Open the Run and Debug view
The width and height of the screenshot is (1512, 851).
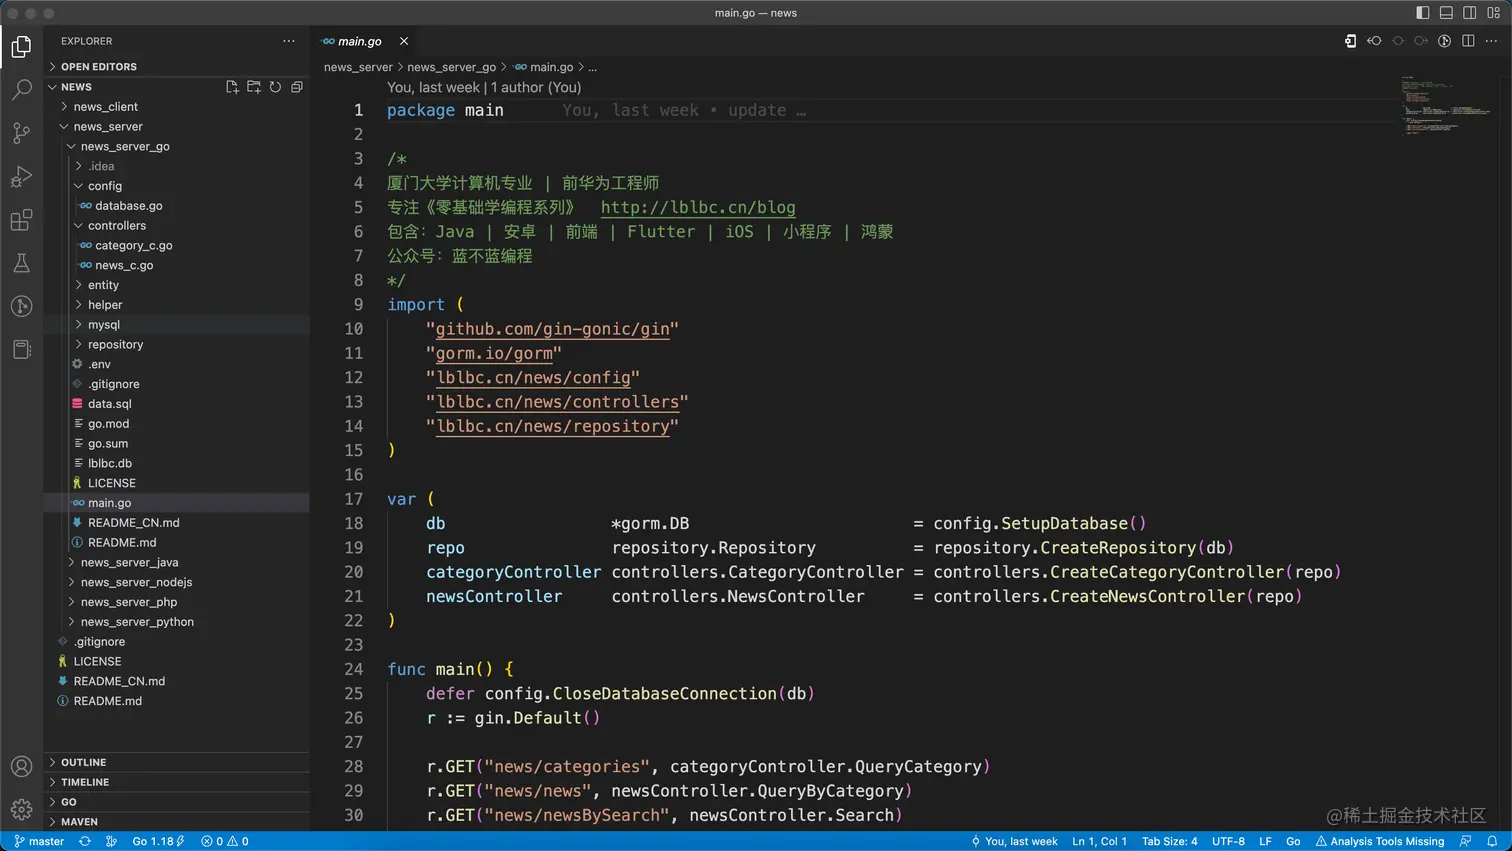point(21,177)
